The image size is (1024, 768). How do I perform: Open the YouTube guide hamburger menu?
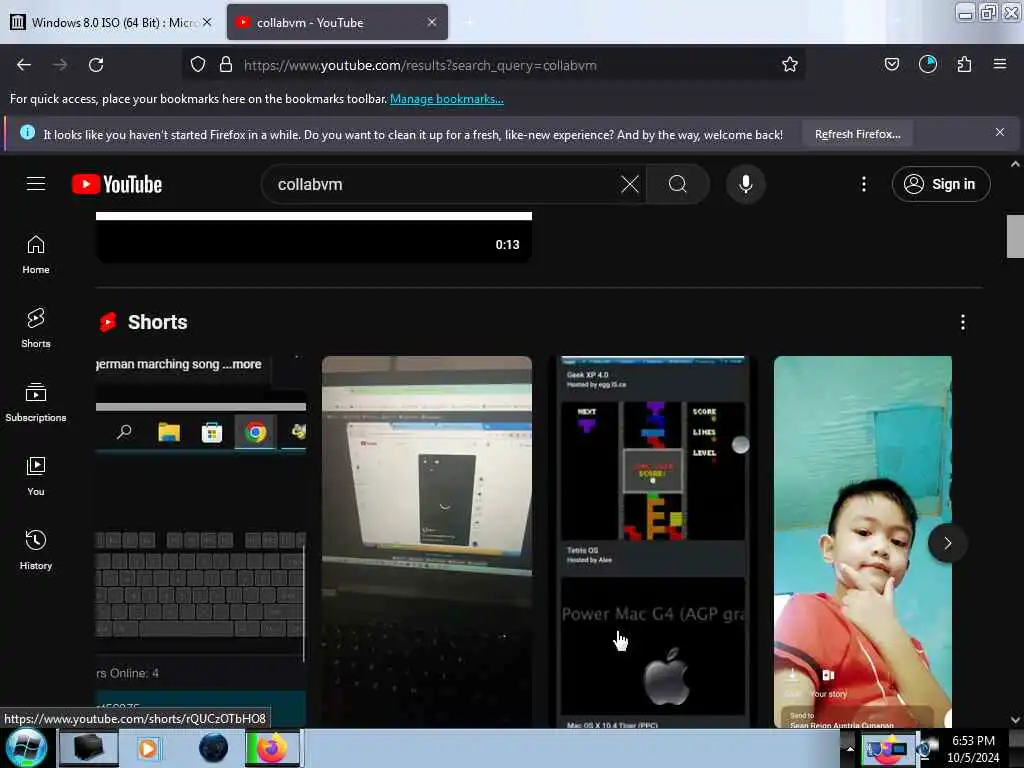tap(36, 184)
